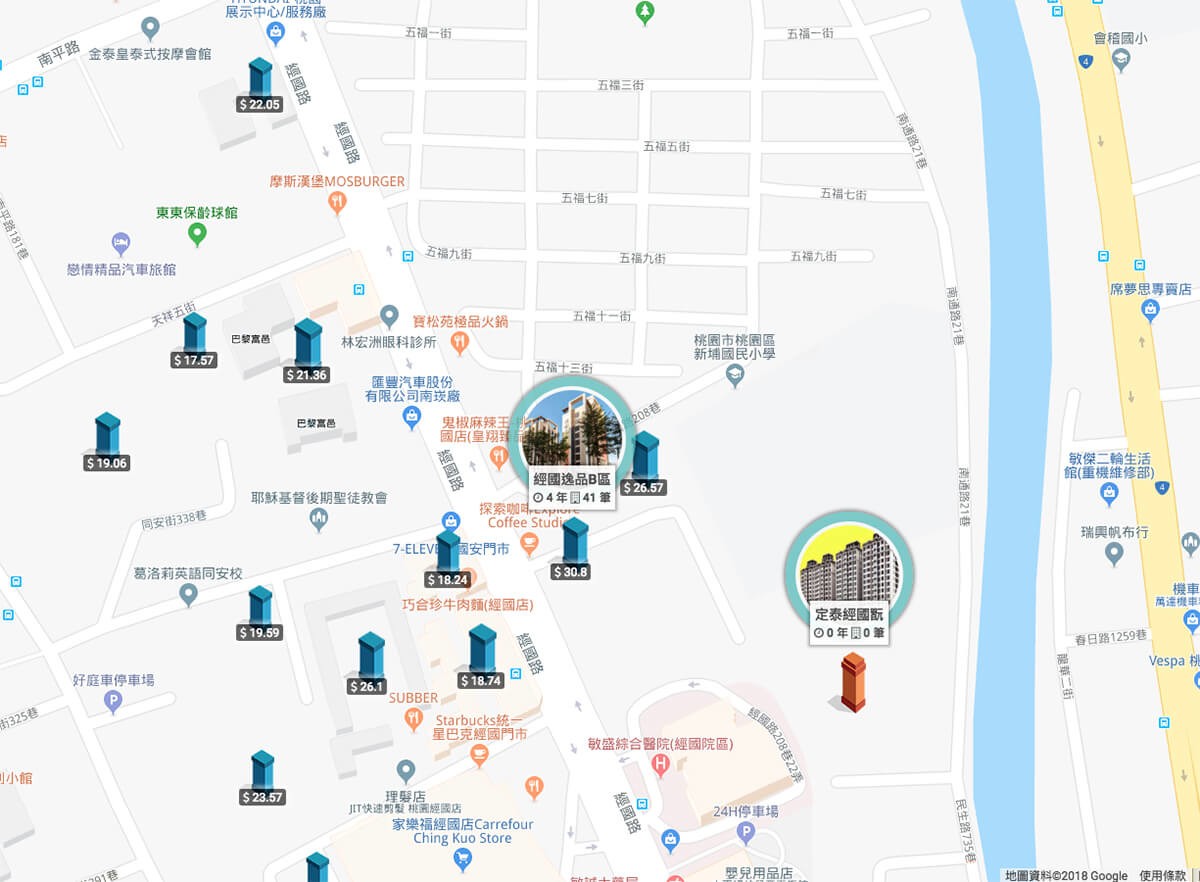Click the 五福十三街 street label
The width and height of the screenshot is (1200, 882).
point(565,367)
